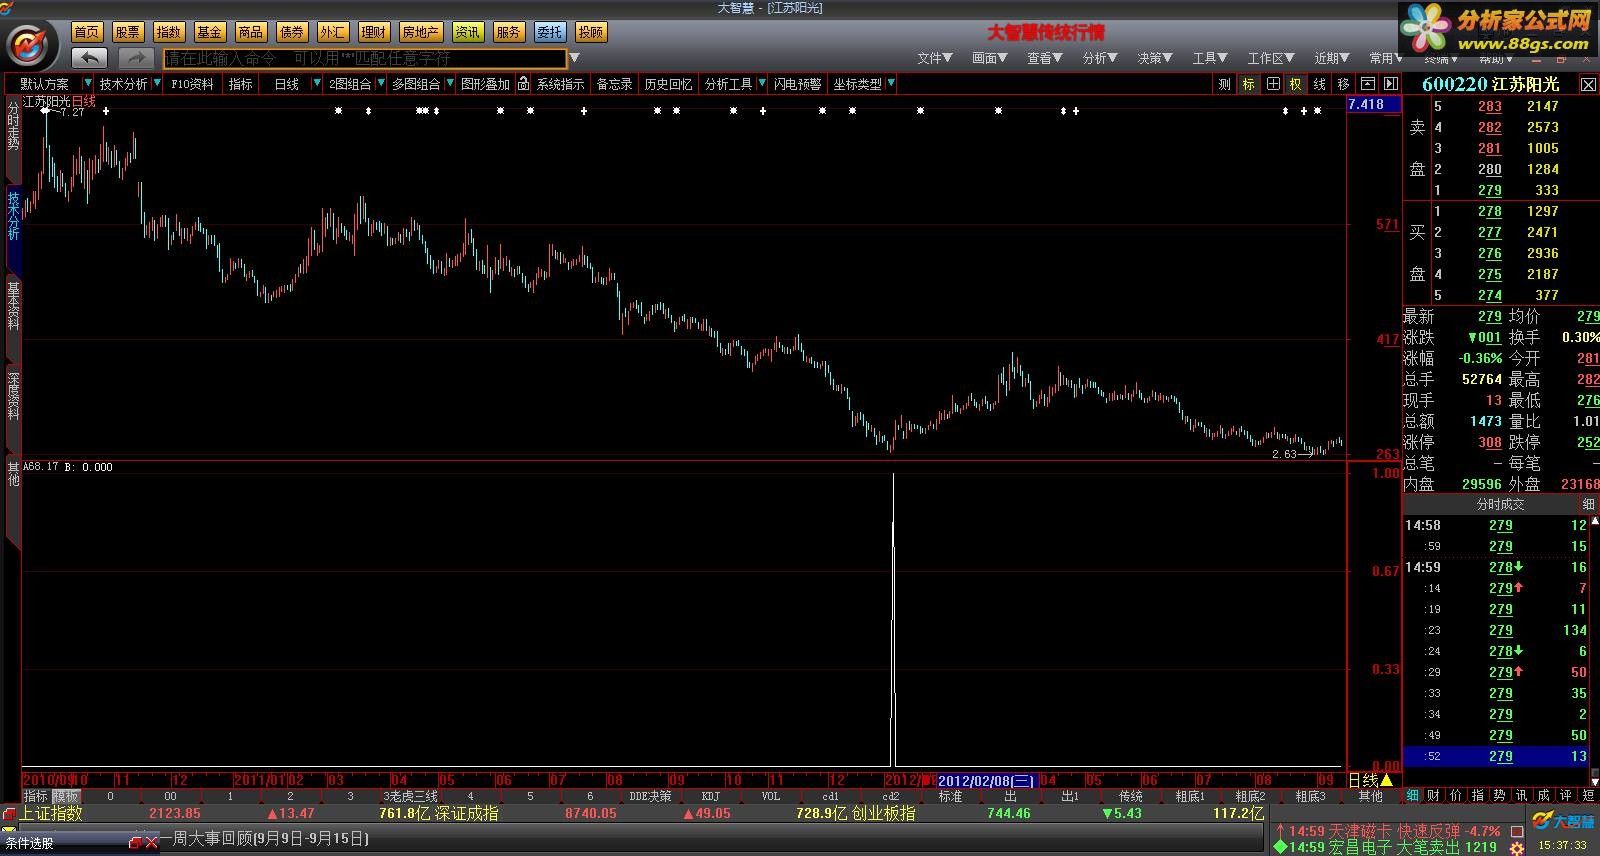The height and width of the screenshot is (856, 1600).
Task: Click the 历史回忆 toolbar item
Action: click(668, 84)
